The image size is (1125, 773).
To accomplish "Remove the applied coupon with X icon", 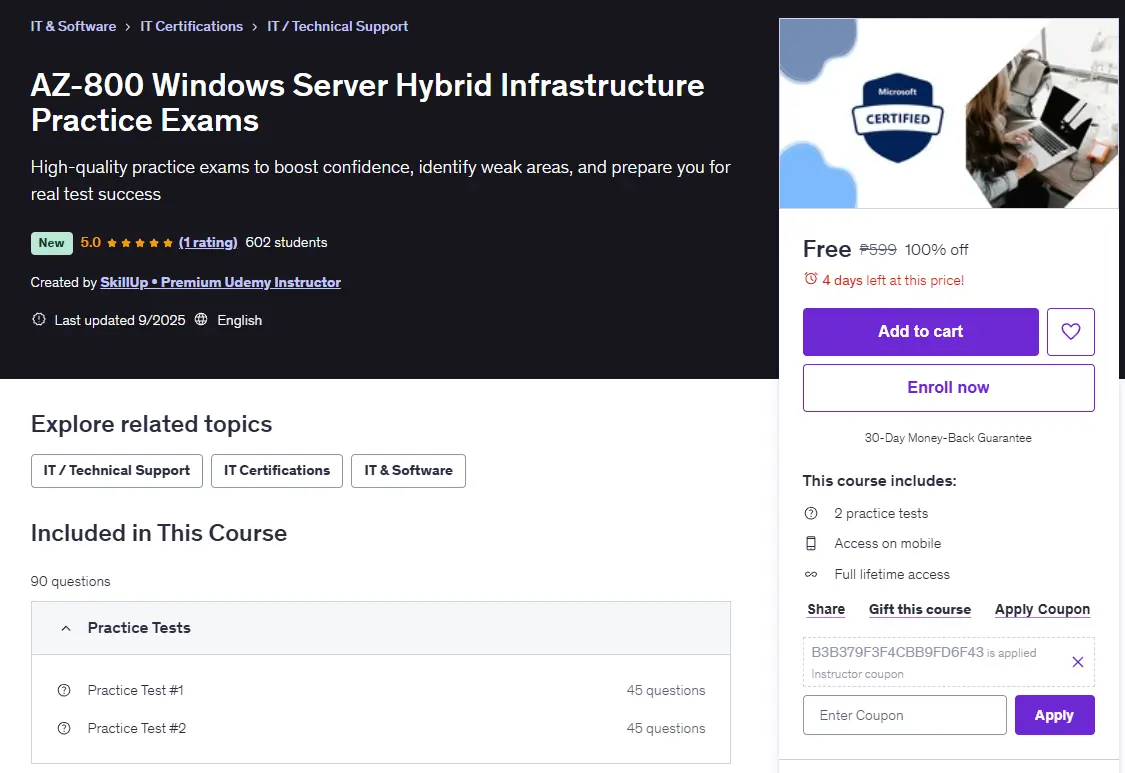I will point(1078,662).
